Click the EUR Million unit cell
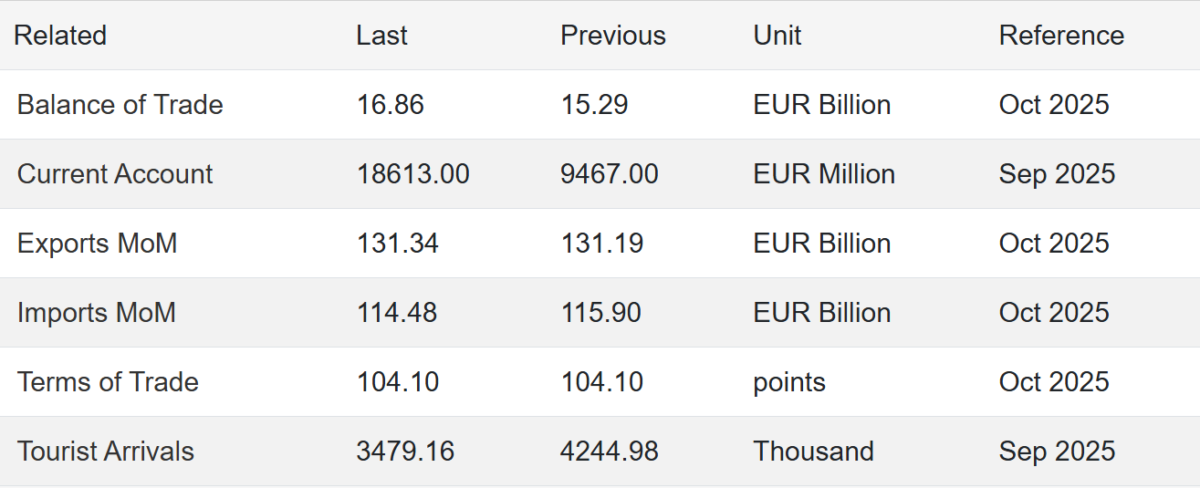 click(x=824, y=174)
